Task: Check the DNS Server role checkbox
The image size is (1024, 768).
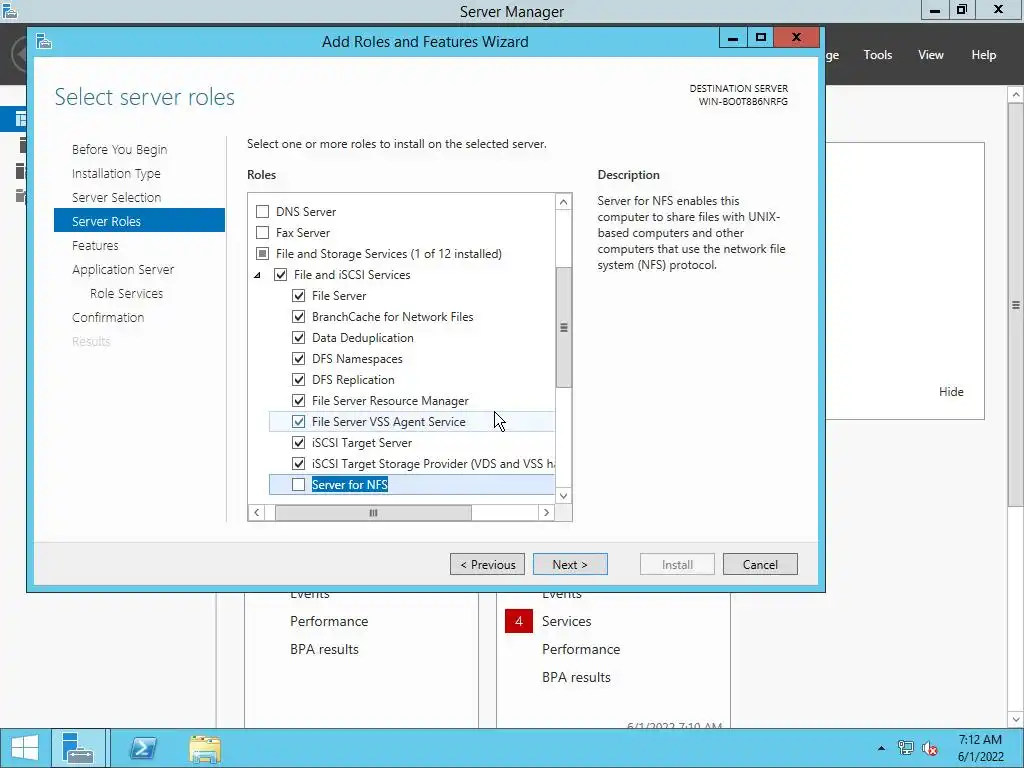Action: click(263, 212)
